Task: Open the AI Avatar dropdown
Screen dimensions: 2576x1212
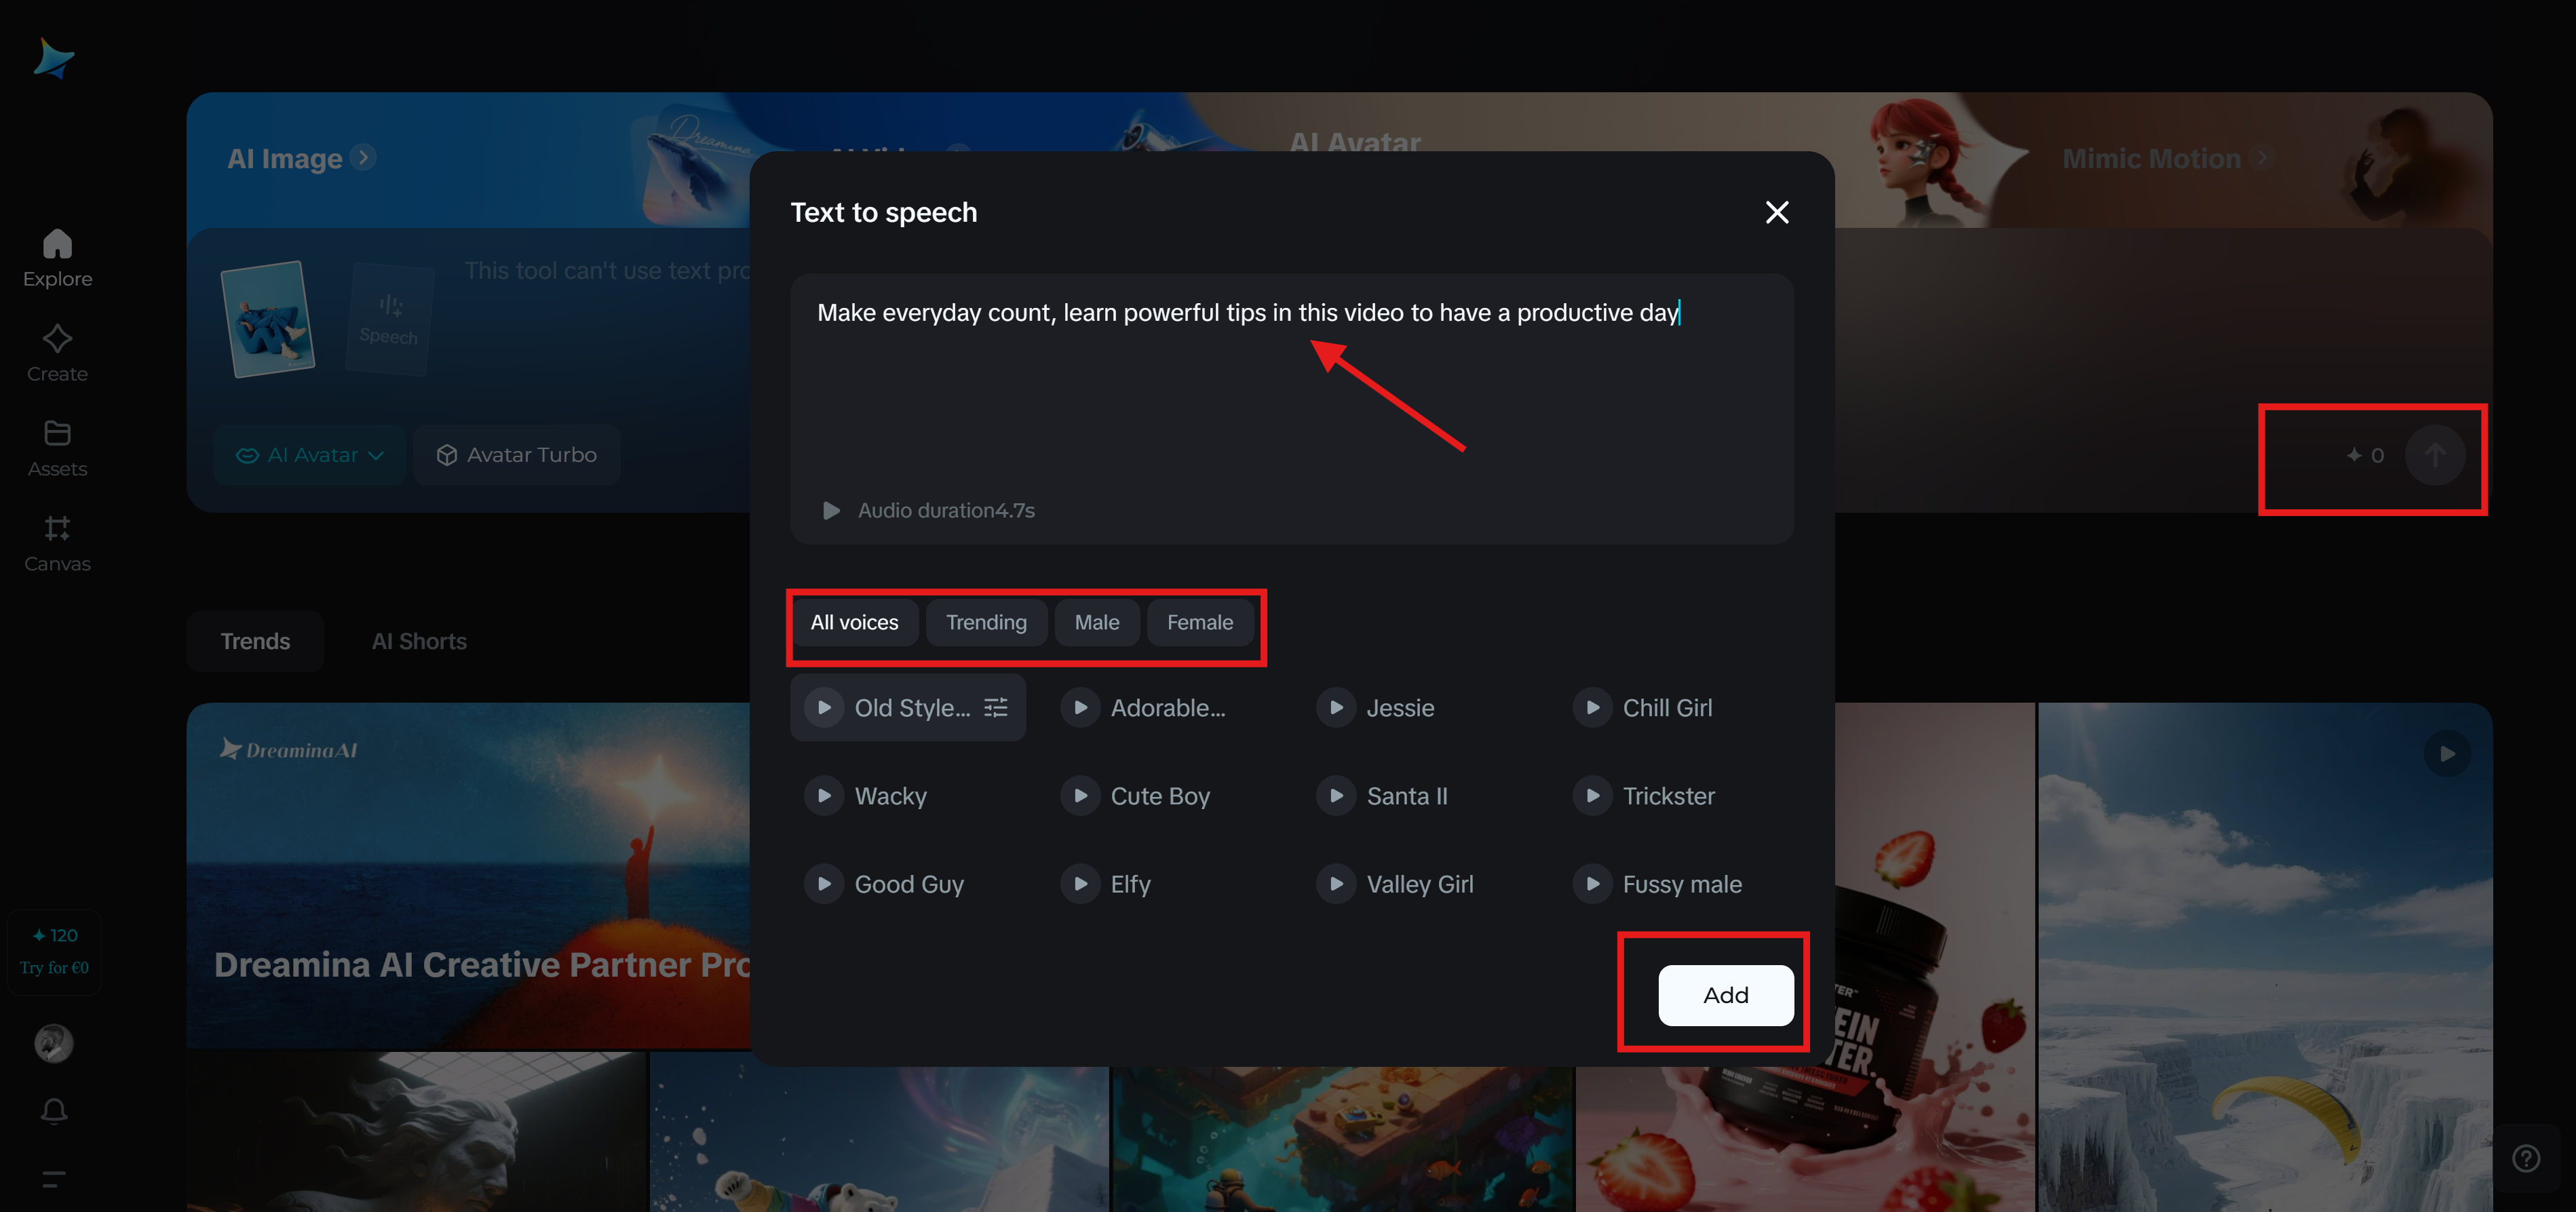Action: coord(310,455)
